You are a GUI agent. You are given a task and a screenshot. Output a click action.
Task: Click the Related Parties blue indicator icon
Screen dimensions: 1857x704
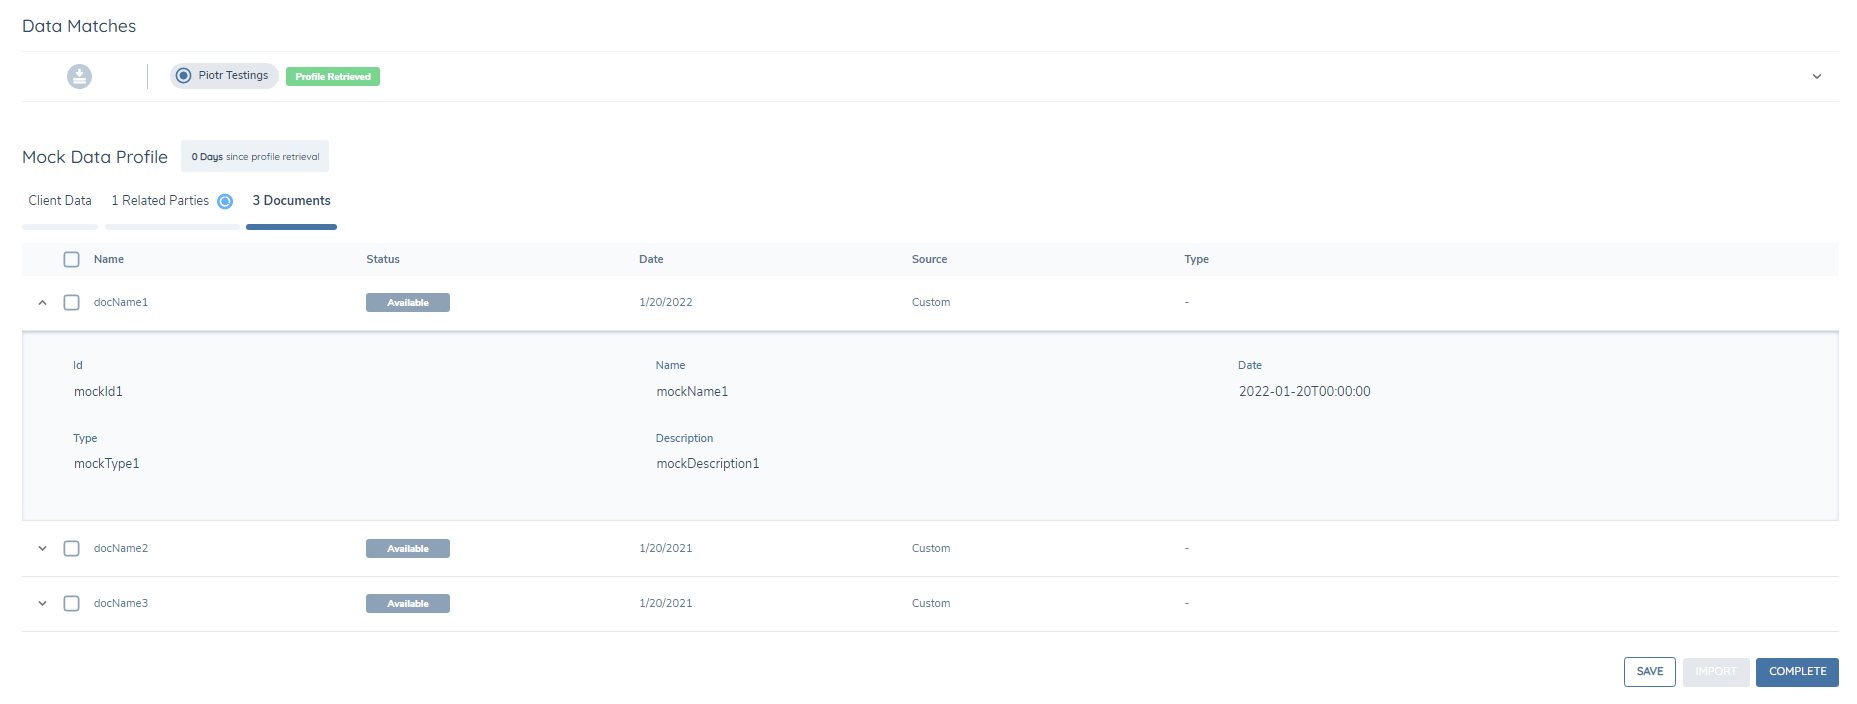pyautogui.click(x=225, y=201)
